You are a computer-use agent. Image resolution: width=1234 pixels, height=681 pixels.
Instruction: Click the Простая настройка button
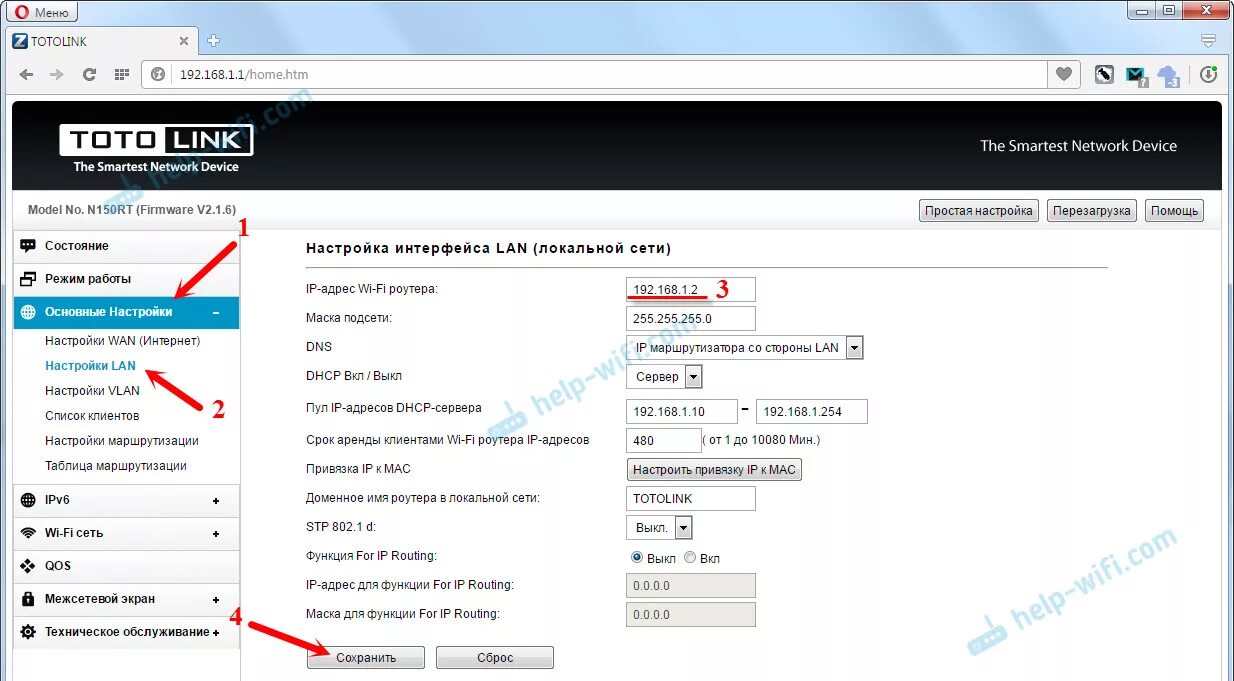pyautogui.click(x=978, y=211)
